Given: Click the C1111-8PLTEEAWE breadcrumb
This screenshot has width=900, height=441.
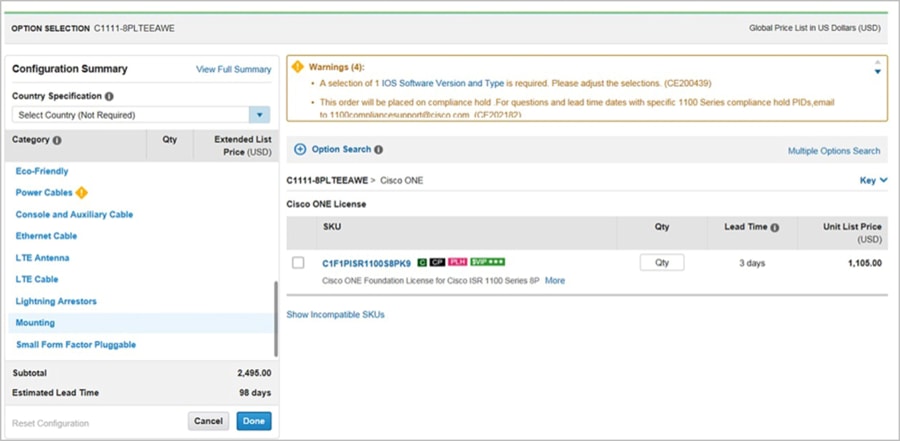Looking at the screenshot, I should [327, 180].
